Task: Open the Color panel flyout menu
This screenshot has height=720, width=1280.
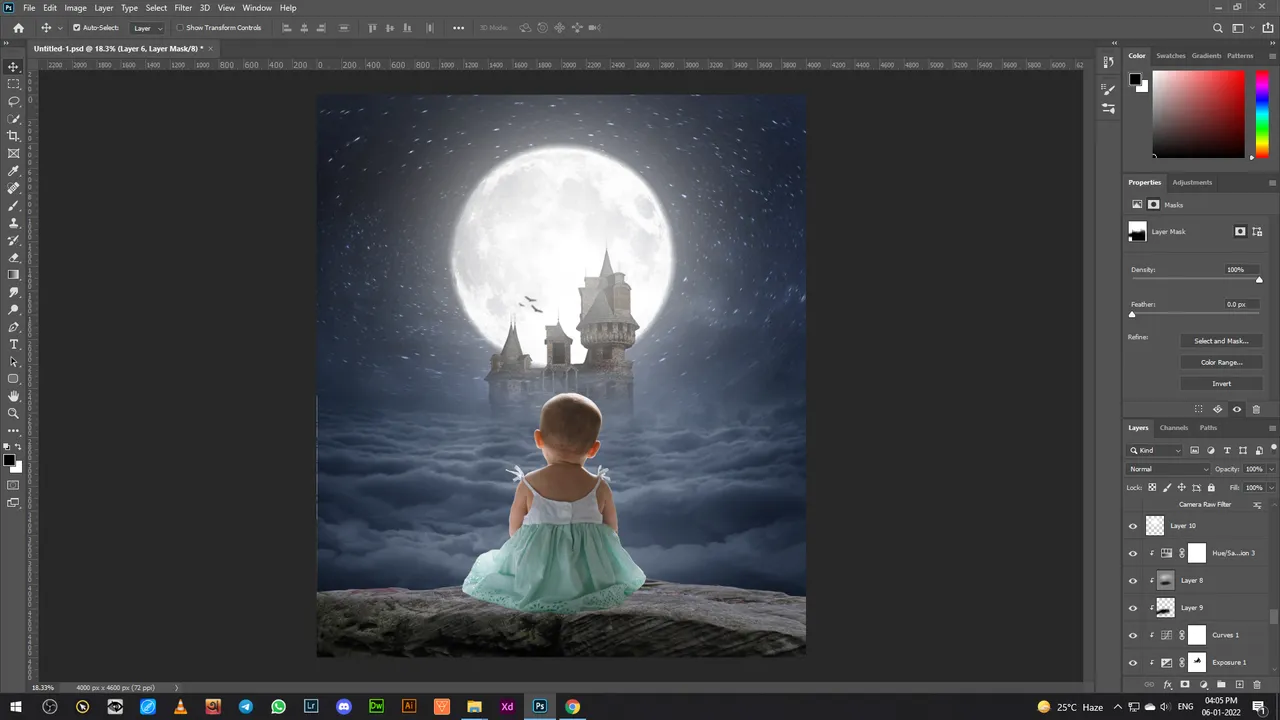Action: pyautogui.click(x=1272, y=56)
